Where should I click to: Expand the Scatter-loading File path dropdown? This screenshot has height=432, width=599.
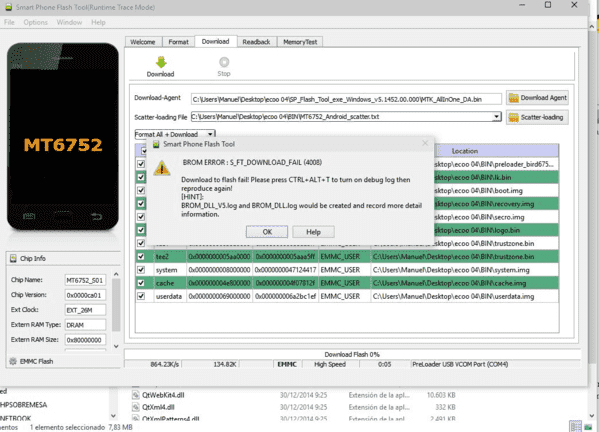pyautogui.click(x=496, y=117)
